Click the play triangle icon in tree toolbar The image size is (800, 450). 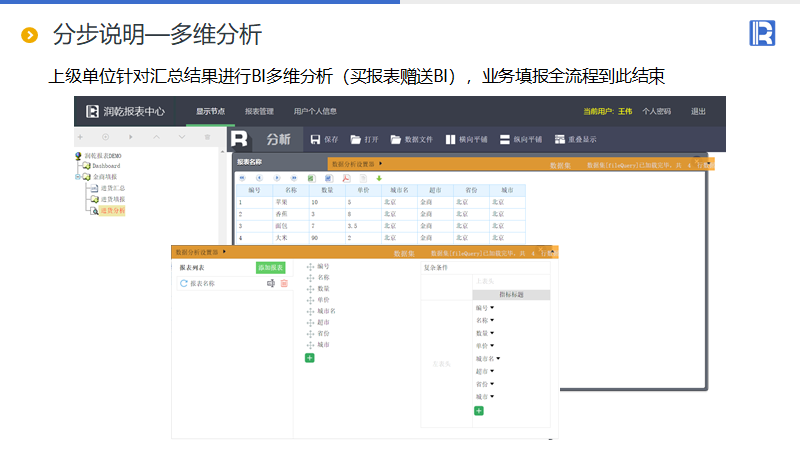(x=131, y=137)
